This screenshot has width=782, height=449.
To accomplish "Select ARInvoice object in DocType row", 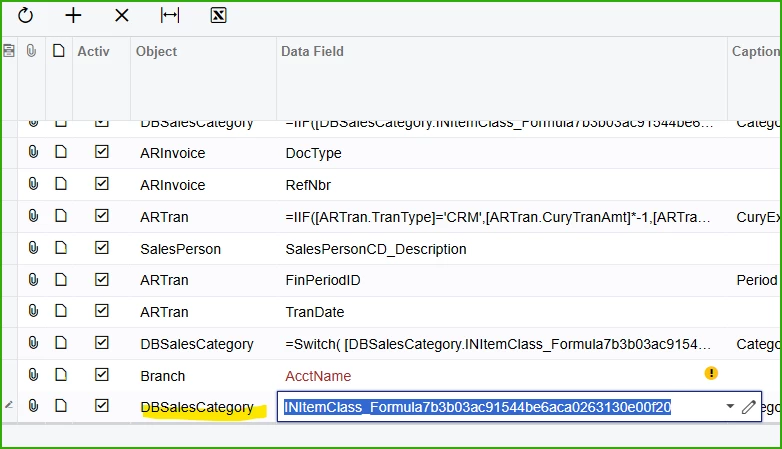I will tap(203, 153).
